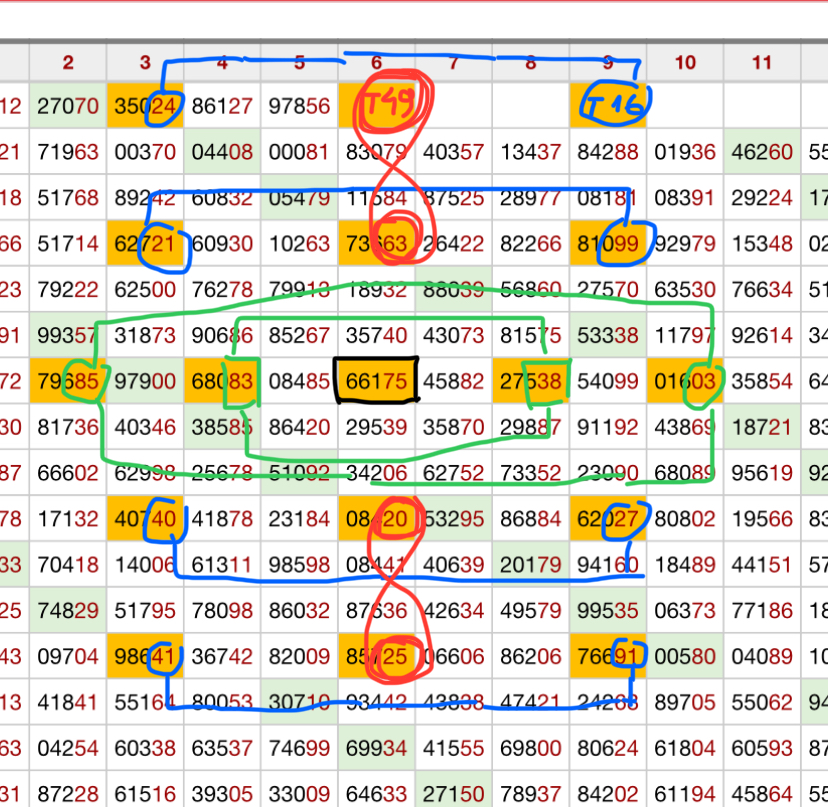
Task: Select the black-bordered cell 66175
Action: [376, 381]
